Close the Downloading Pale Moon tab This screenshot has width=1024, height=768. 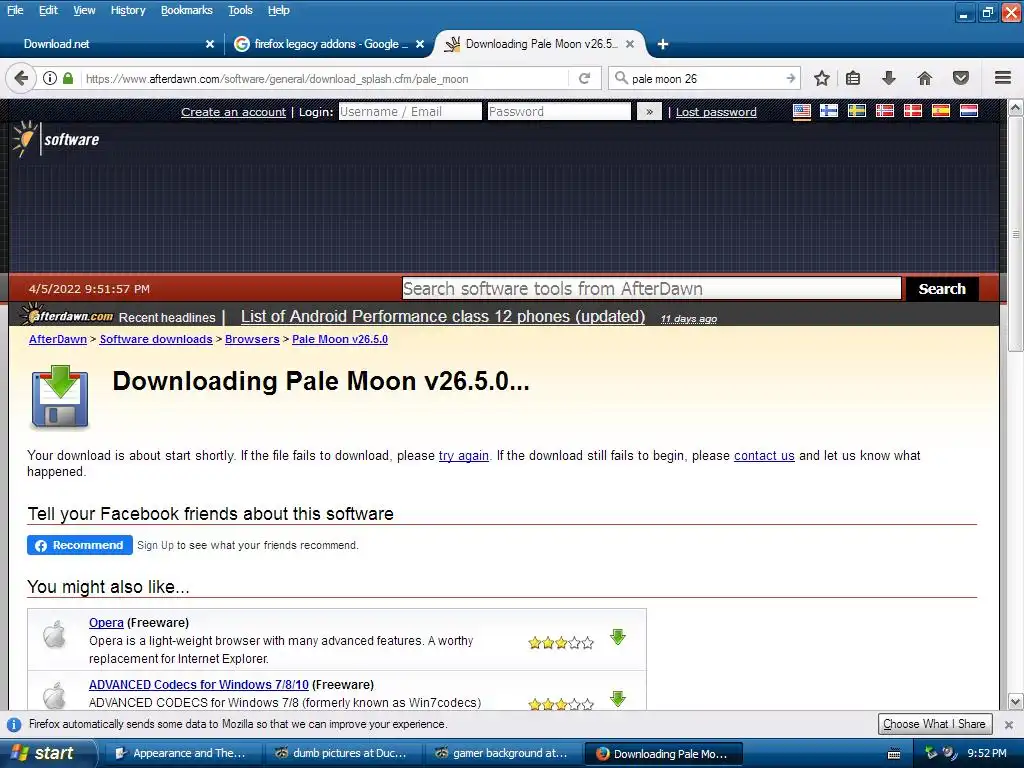tap(630, 44)
